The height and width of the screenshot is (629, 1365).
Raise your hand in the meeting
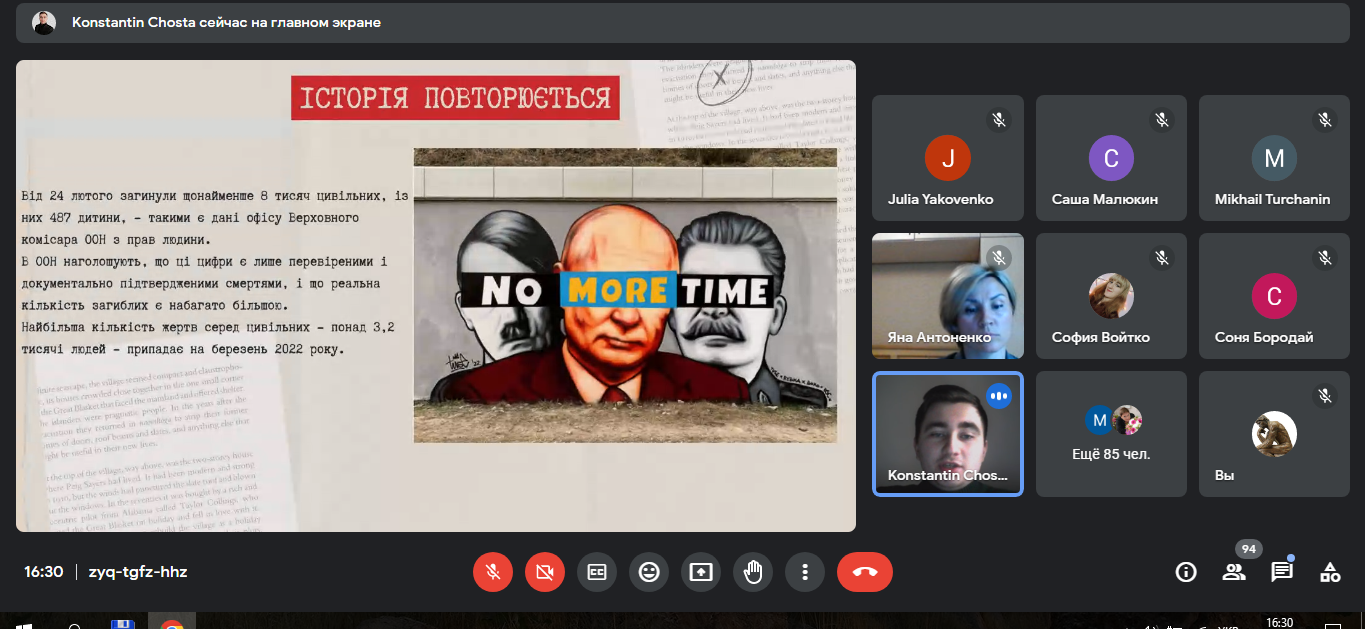753,572
